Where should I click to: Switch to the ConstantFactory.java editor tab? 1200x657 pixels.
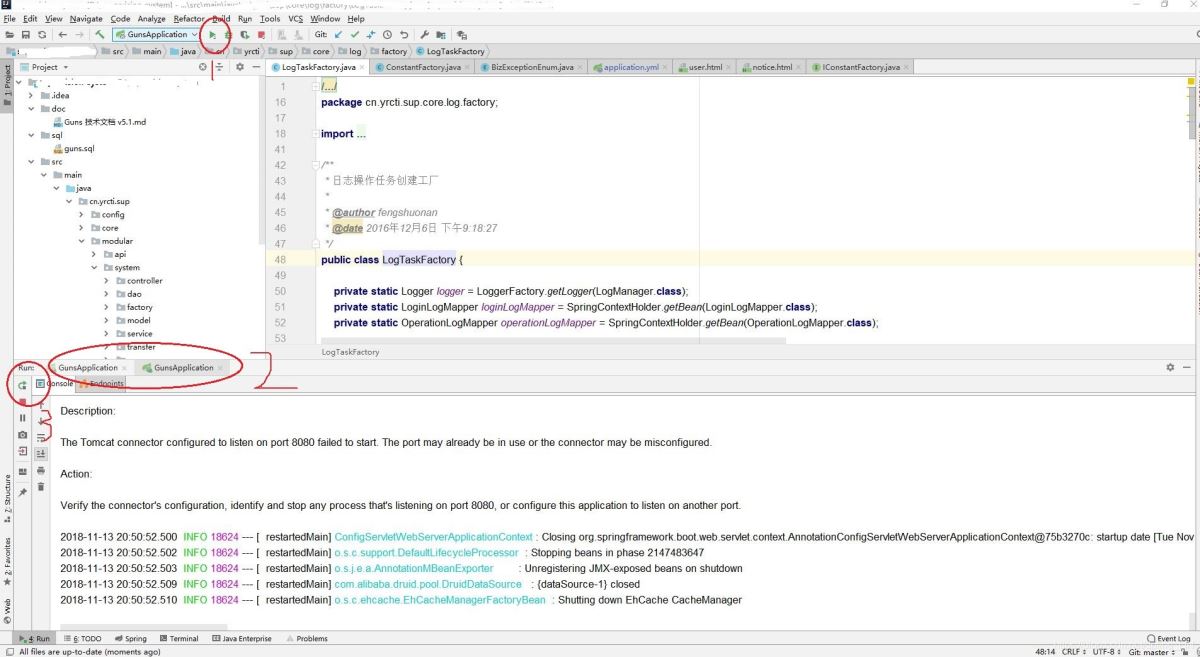point(422,67)
